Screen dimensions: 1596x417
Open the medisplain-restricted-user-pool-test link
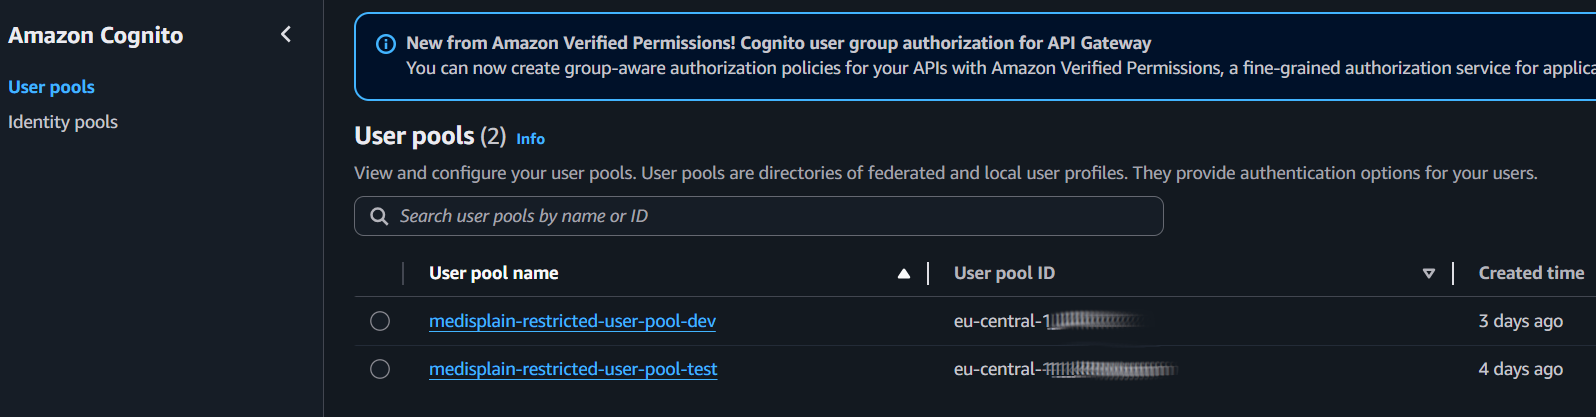573,369
